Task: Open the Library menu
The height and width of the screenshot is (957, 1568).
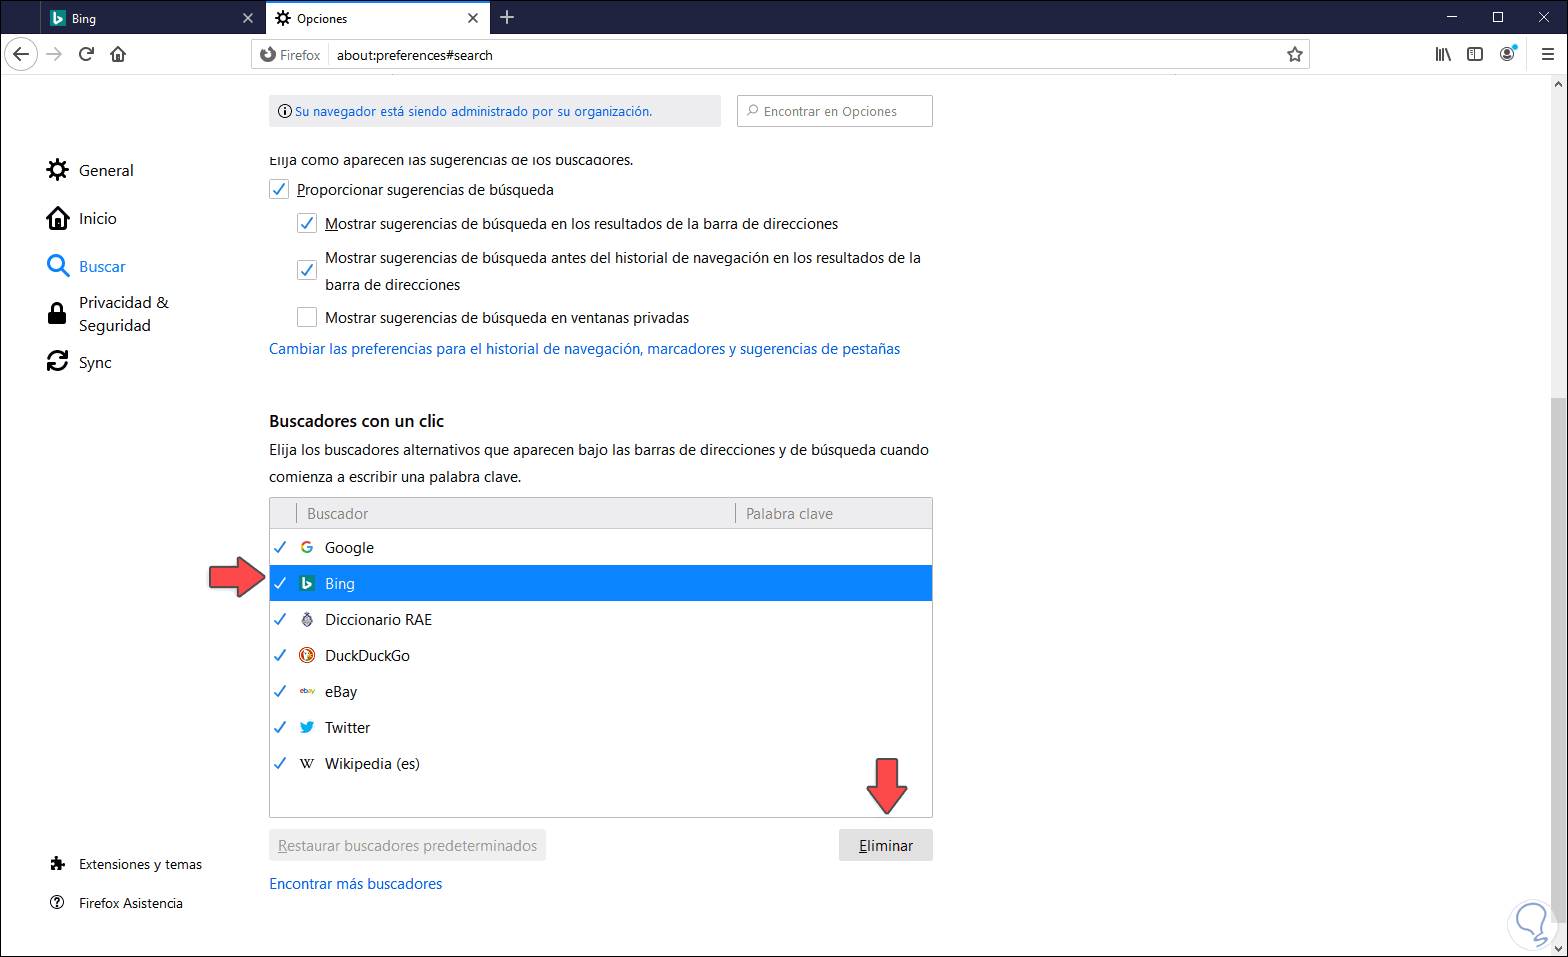Action: (x=1443, y=54)
